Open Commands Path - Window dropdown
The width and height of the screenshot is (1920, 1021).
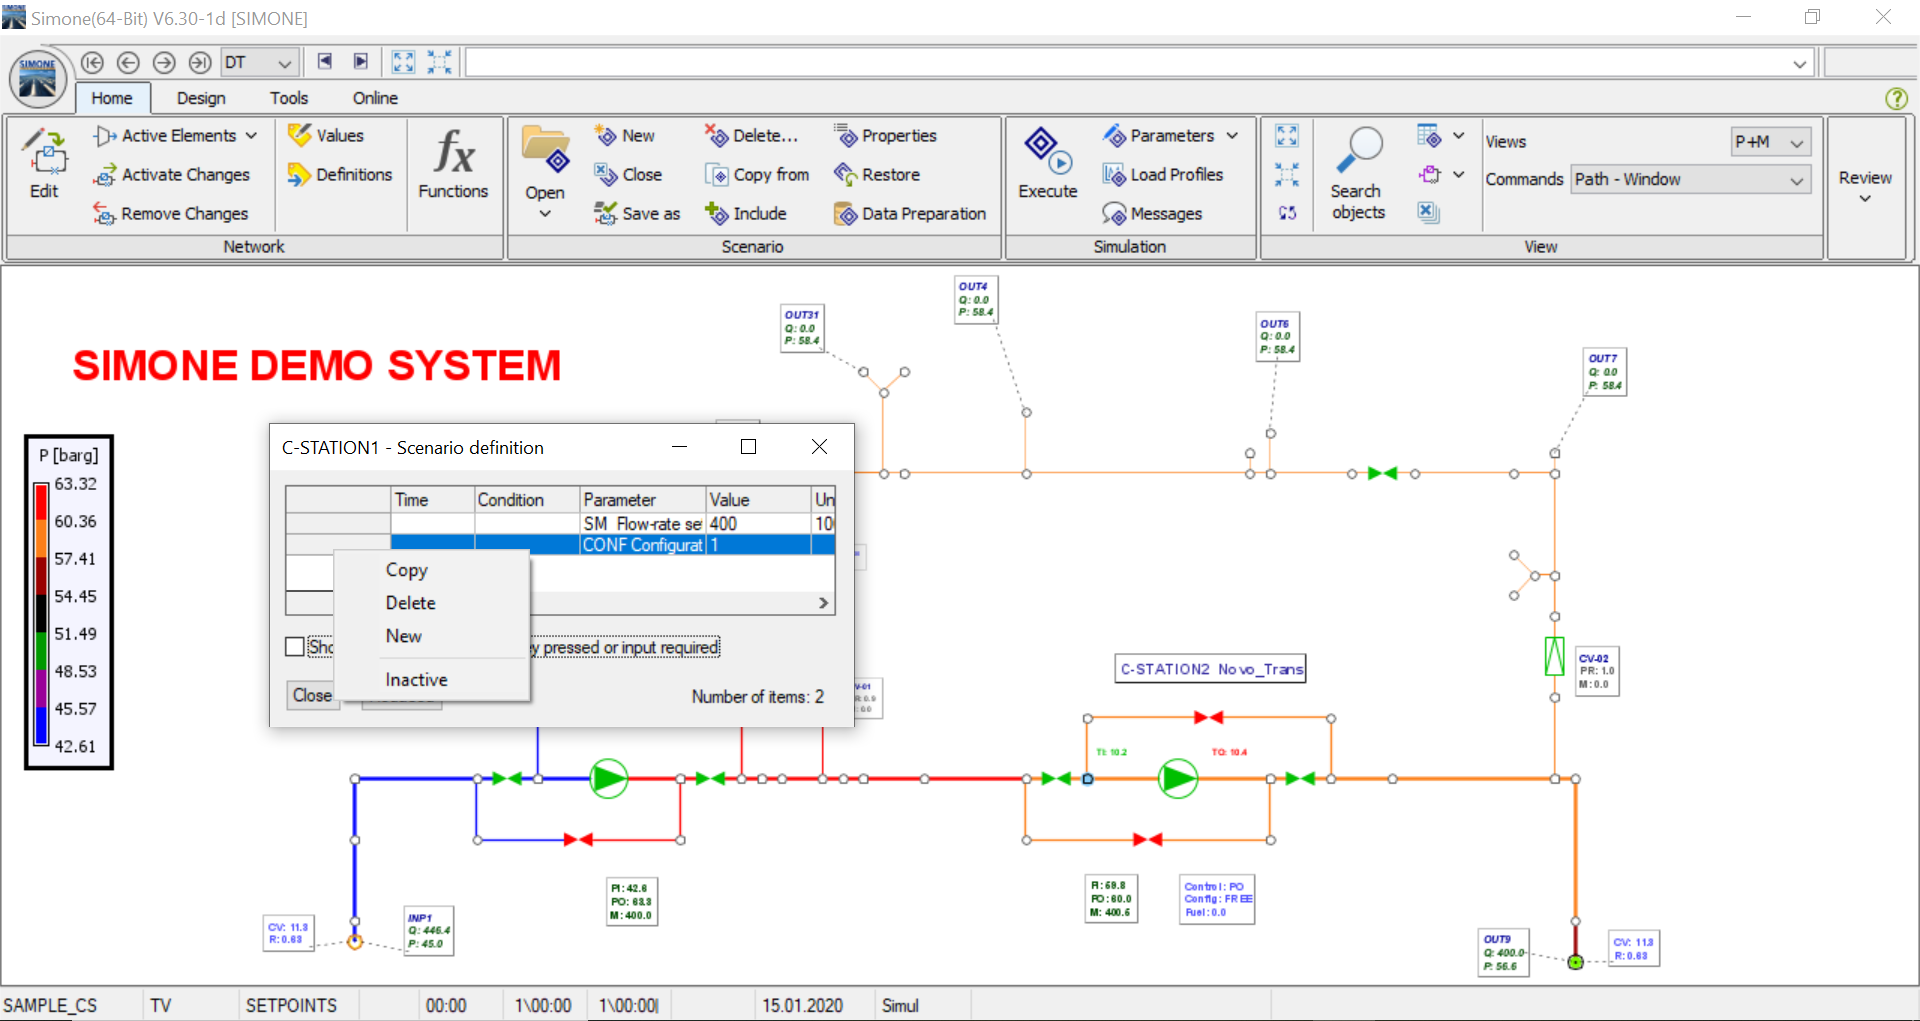(1690, 180)
